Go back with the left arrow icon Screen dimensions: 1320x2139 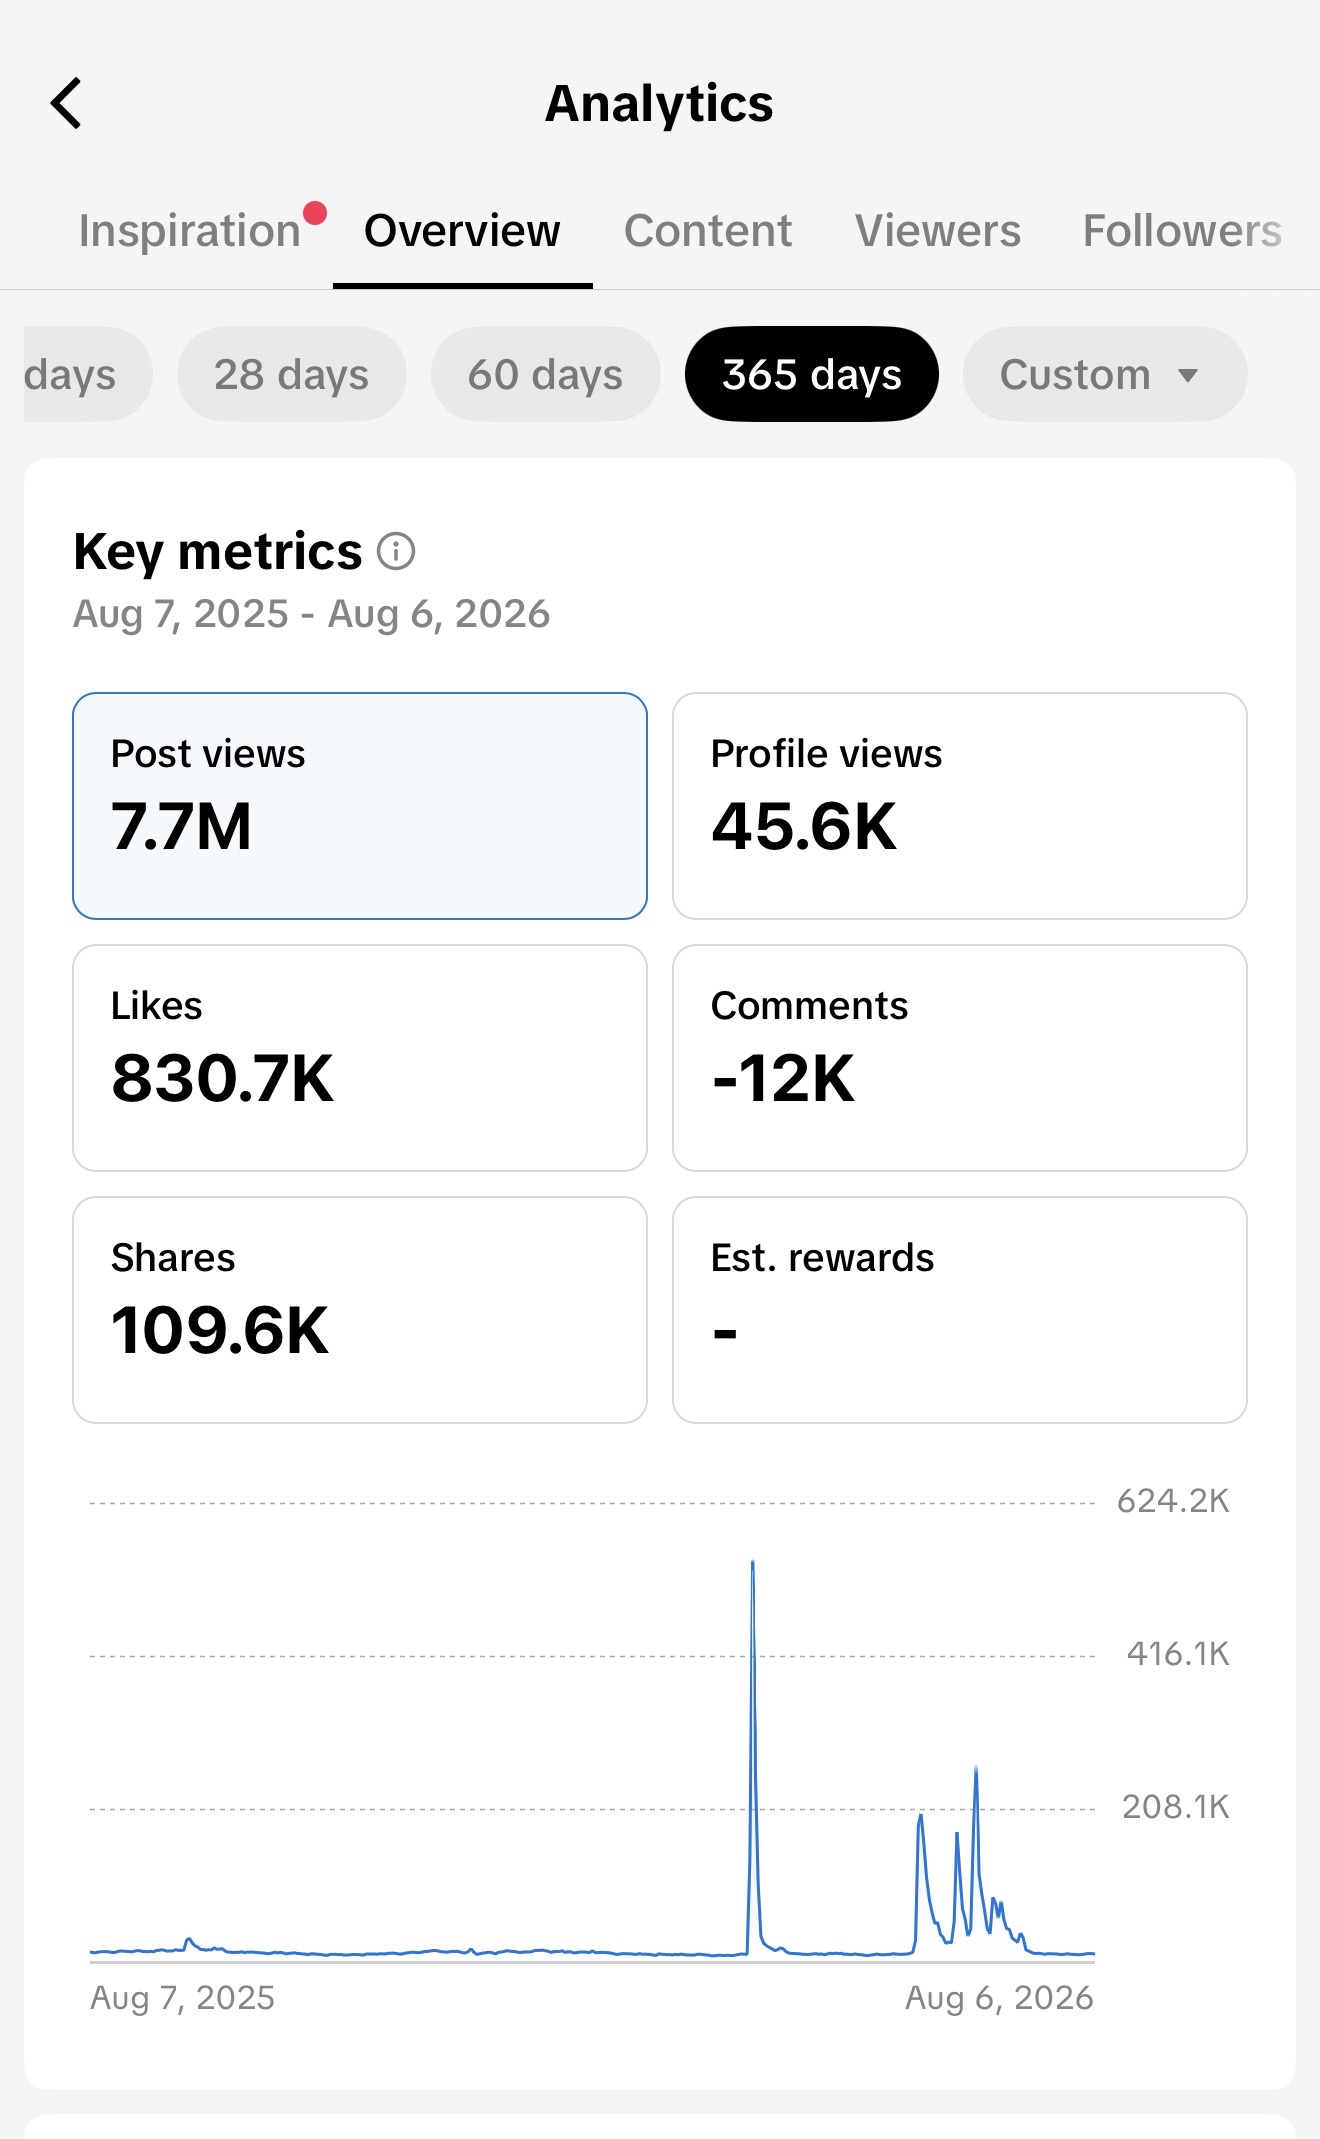pyautogui.click(x=66, y=104)
